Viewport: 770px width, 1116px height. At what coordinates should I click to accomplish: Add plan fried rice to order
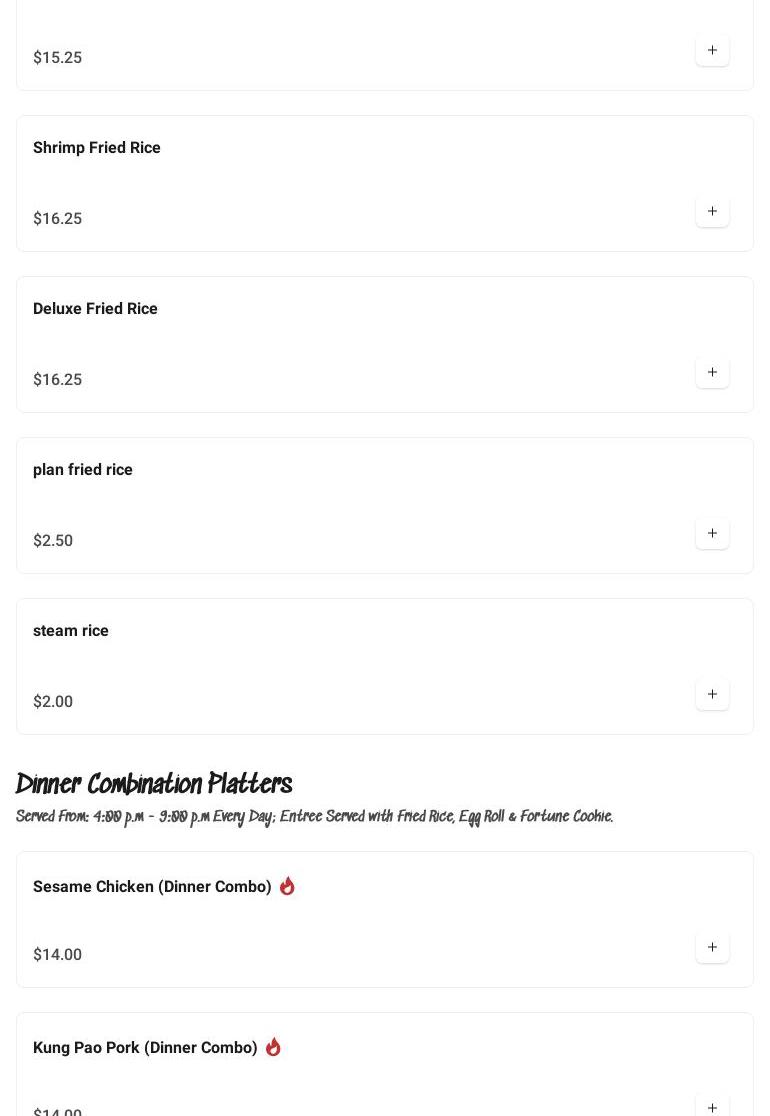(x=712, y=533)
